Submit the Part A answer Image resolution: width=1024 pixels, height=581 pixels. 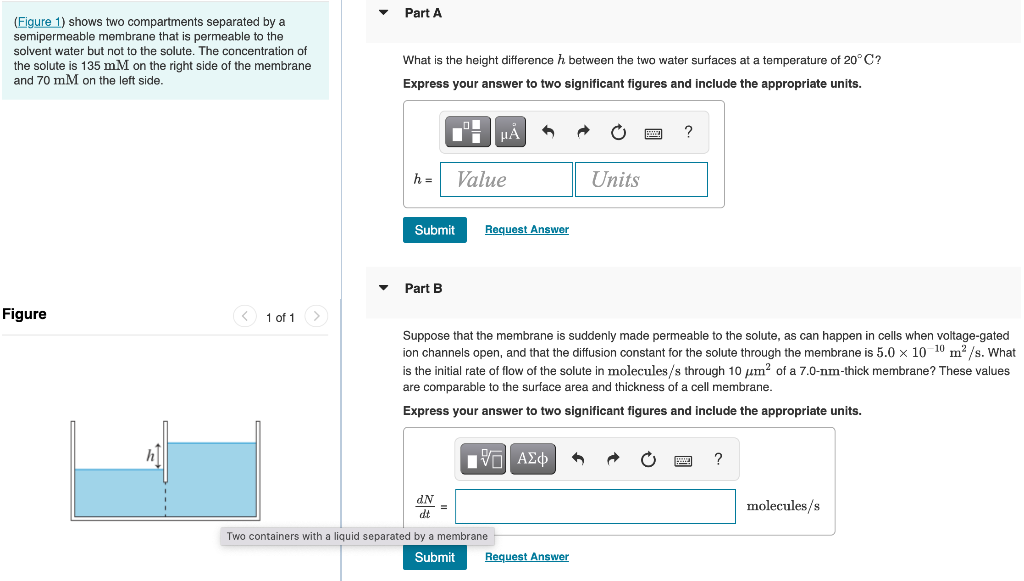coord(434,229)
